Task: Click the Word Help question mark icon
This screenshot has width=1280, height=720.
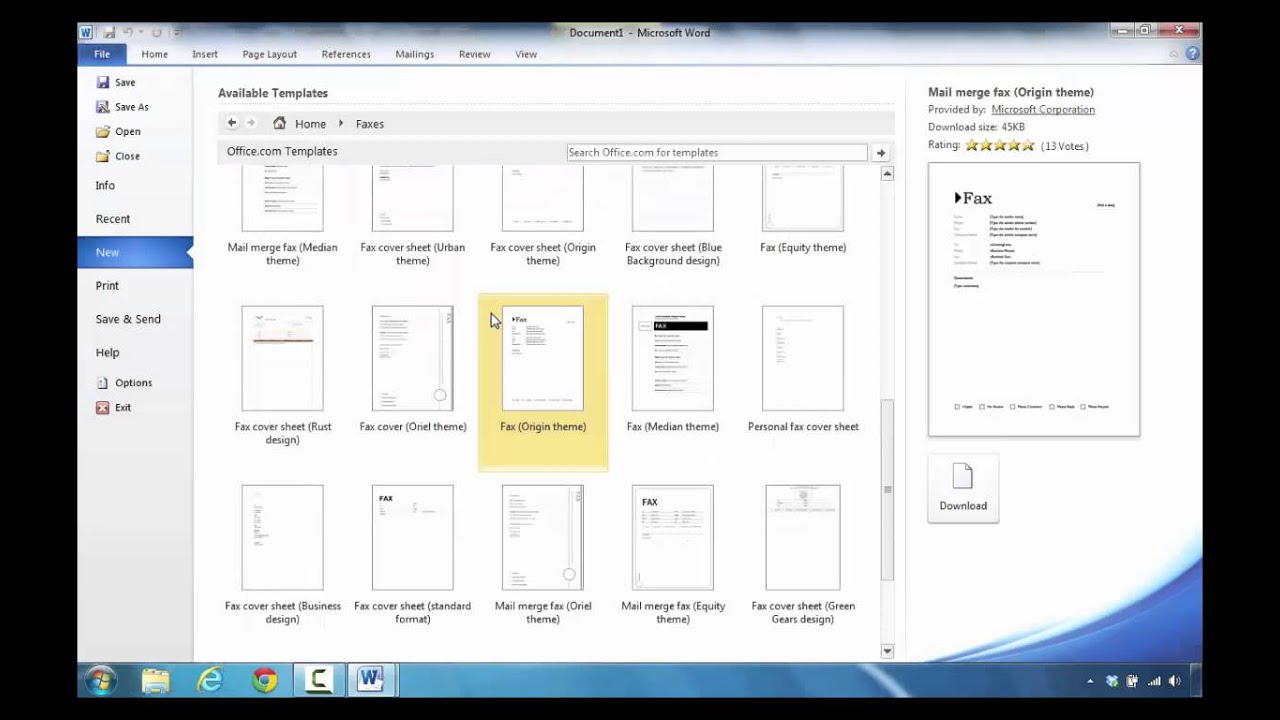Action: (x=1192, y=54)
